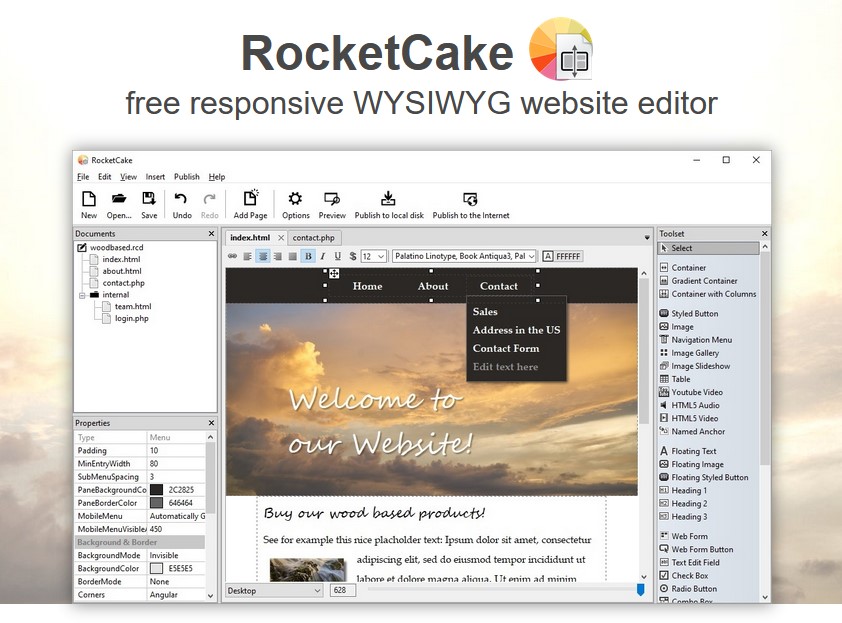Screen dimensions: 842x623
Task: Click Publish to the Internet icon
Action: [470, 199]
